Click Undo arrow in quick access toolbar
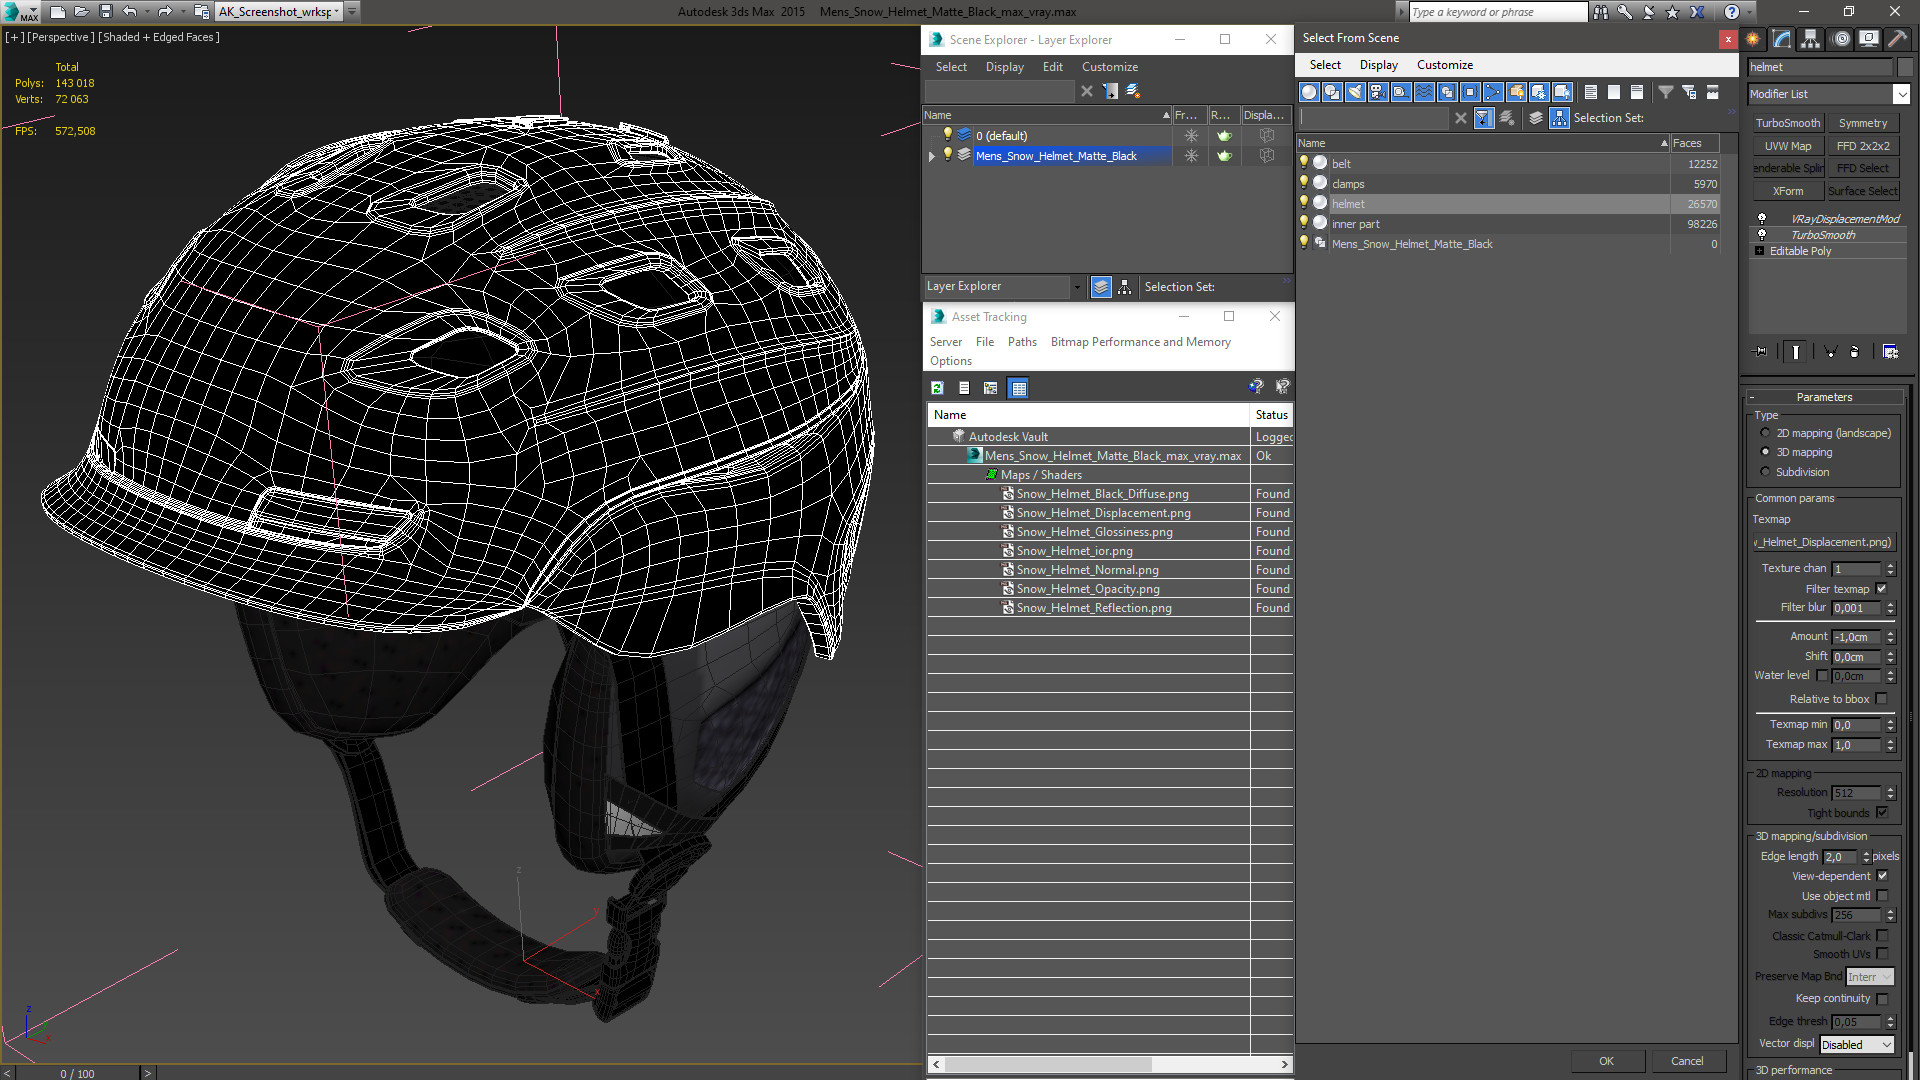Viewport: 1920px width, 1080px height. click(129, 12)
